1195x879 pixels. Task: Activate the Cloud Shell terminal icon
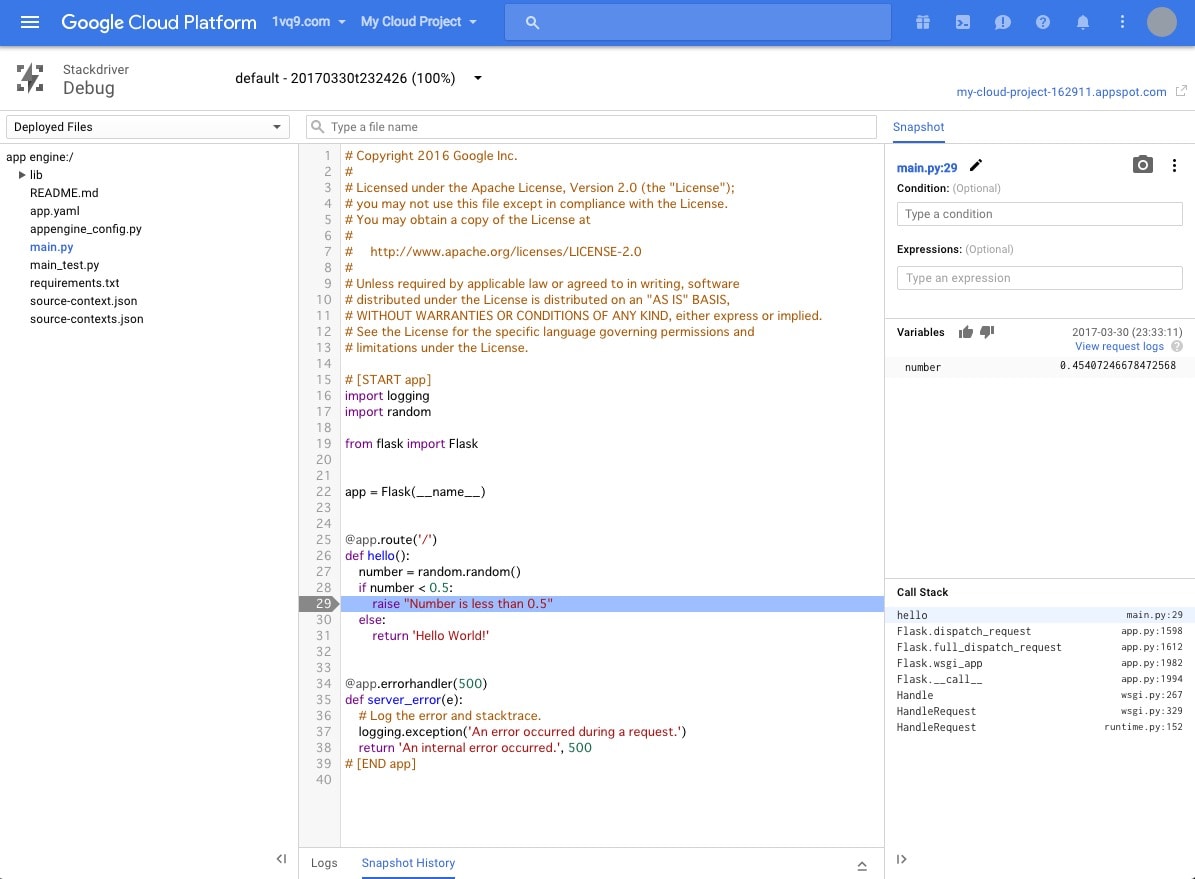[963, 22]
